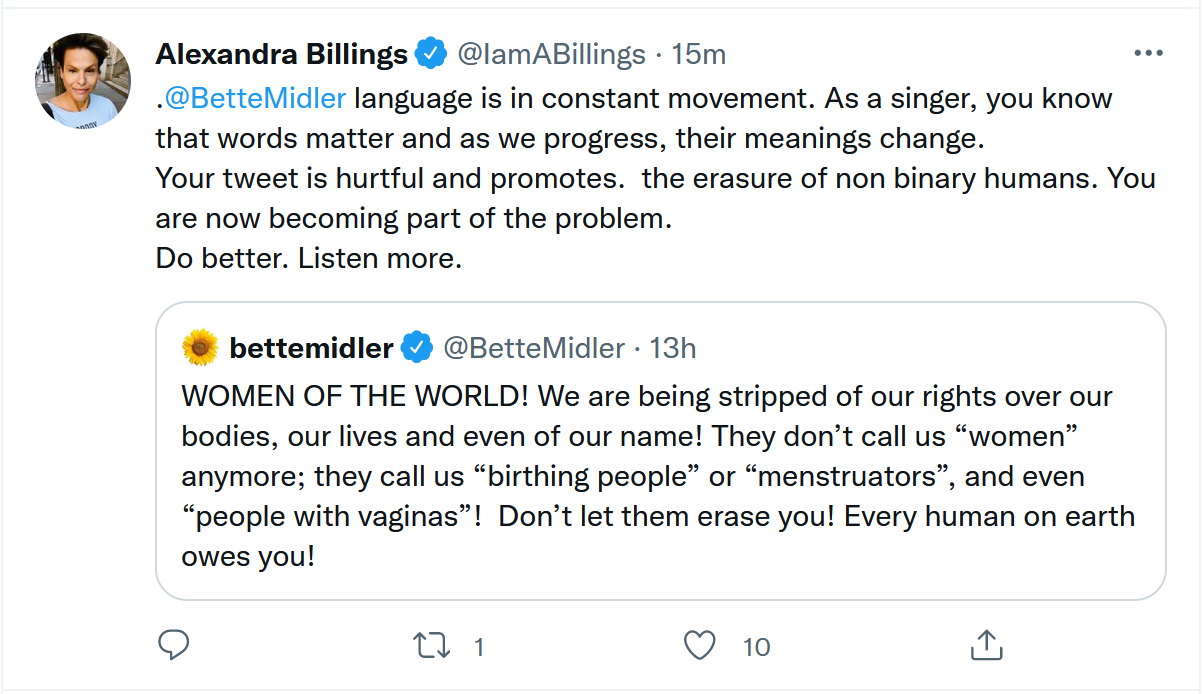Open the 13h timestamp of quoted tweet
The height and width of the screenshot is (694, 1203).
click(x=672, y=348)
